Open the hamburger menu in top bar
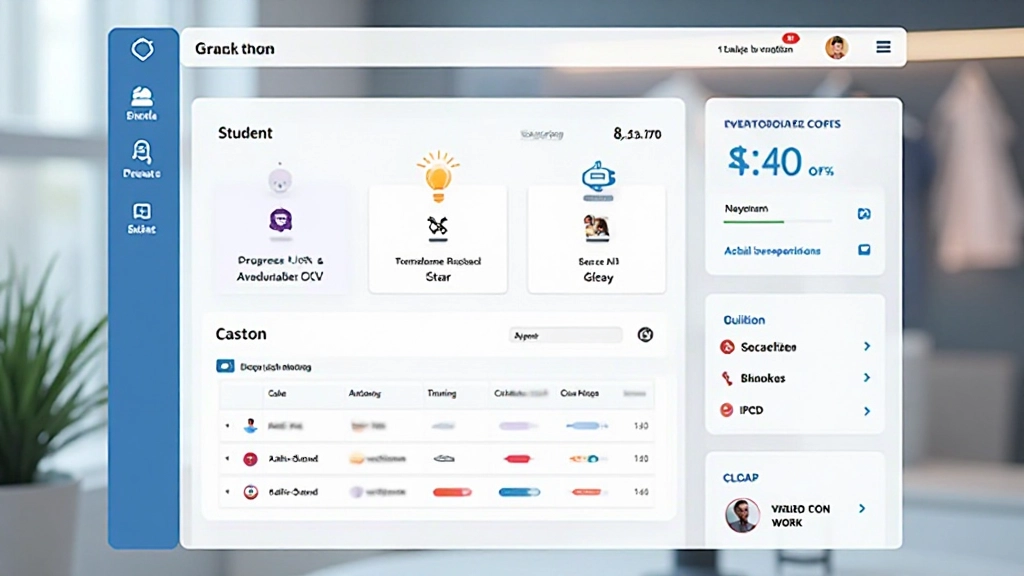 [x=883, y=47]
